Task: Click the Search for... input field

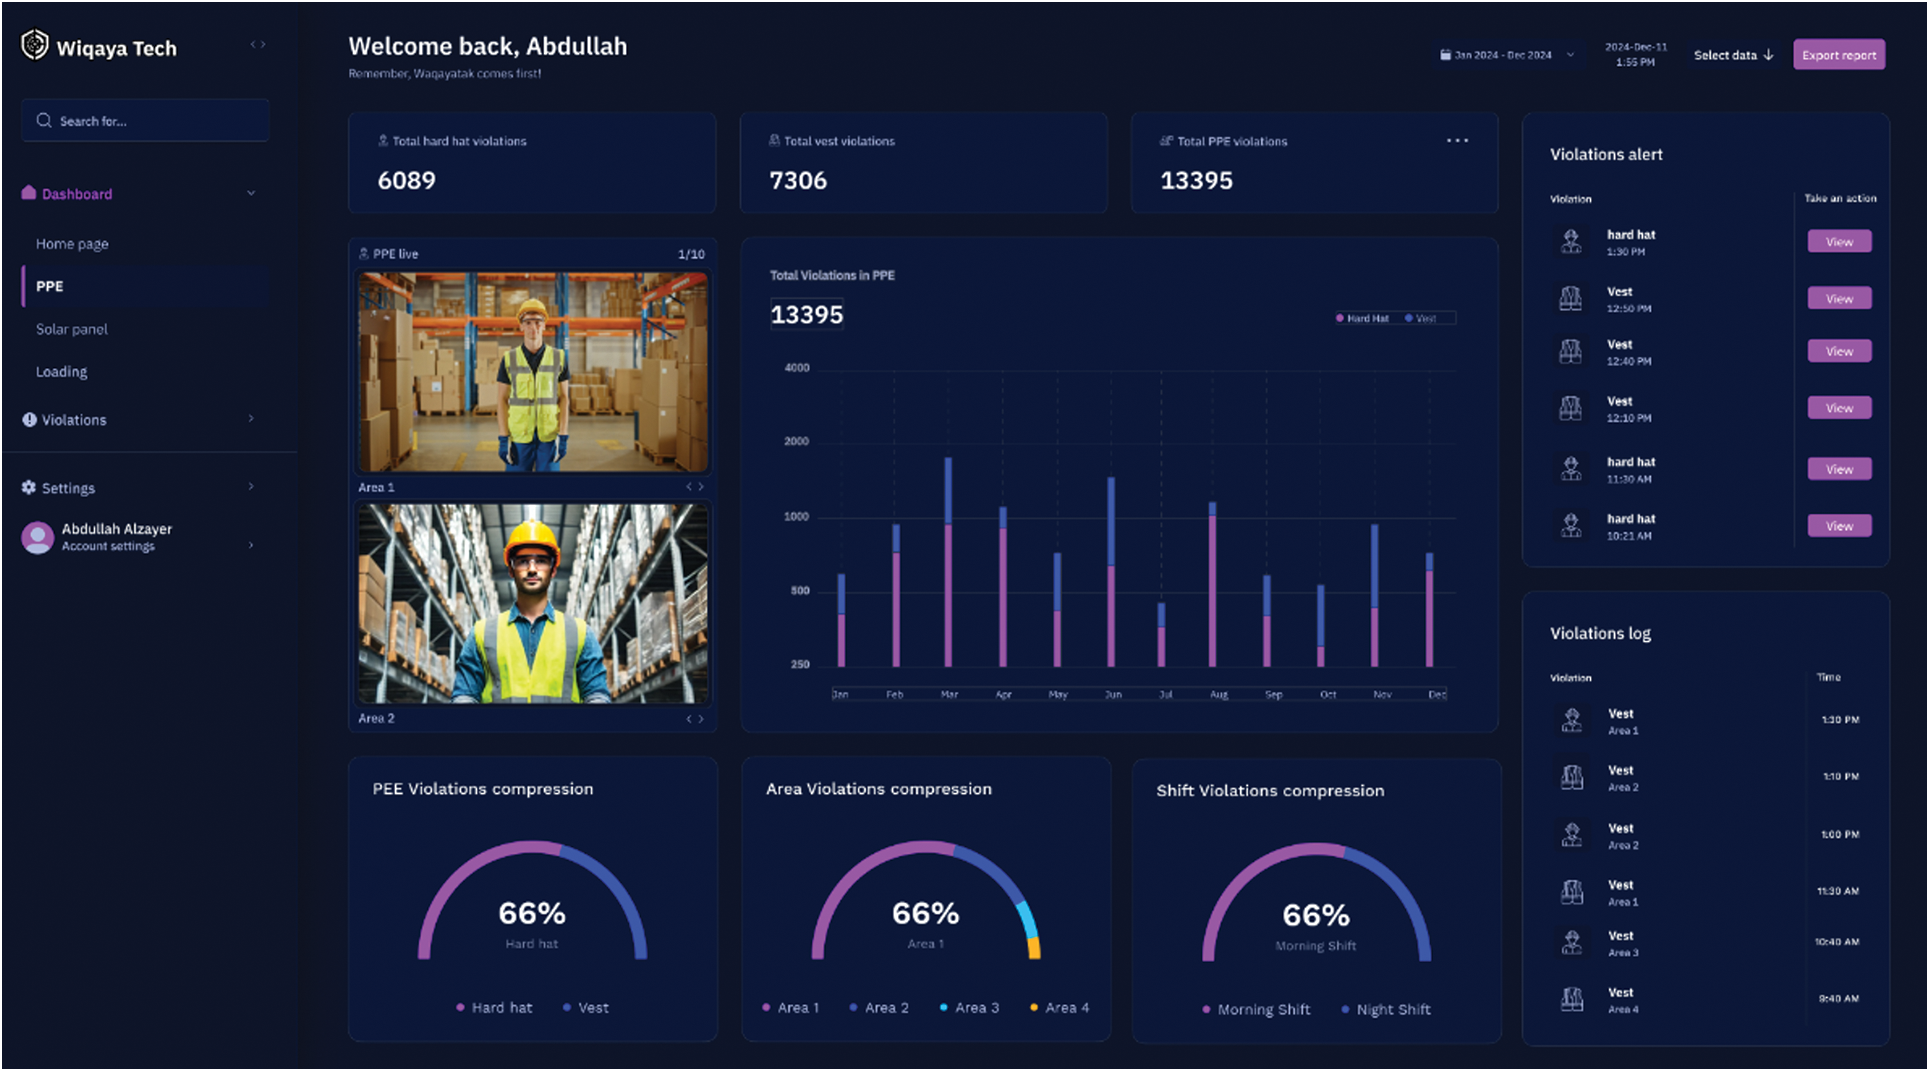Action: click(145, 121)
